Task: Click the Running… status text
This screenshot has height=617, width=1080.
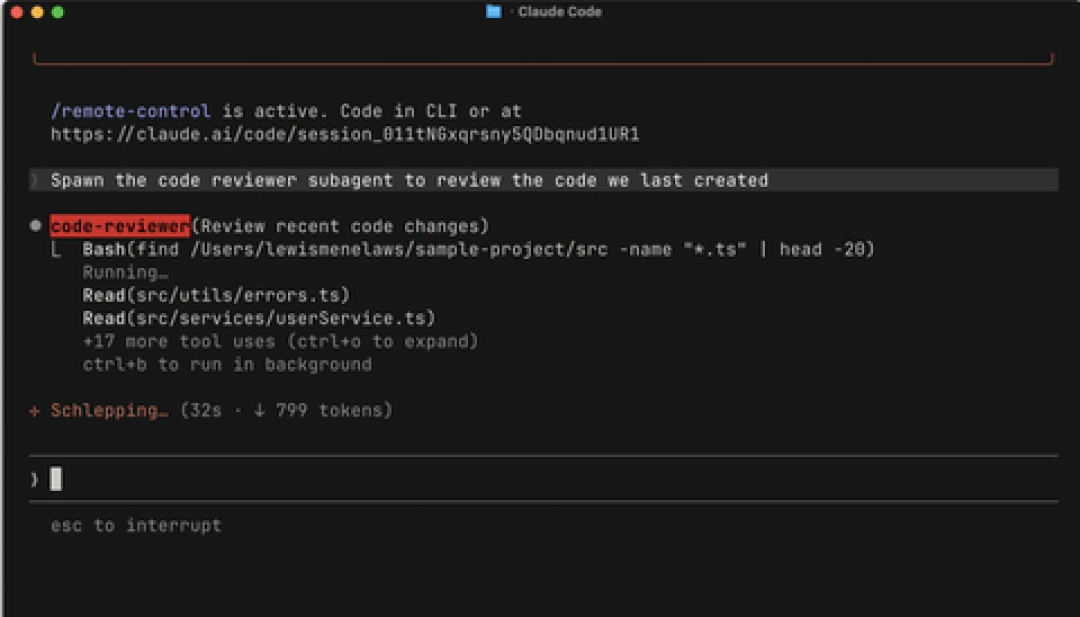Action: [125, 272]
